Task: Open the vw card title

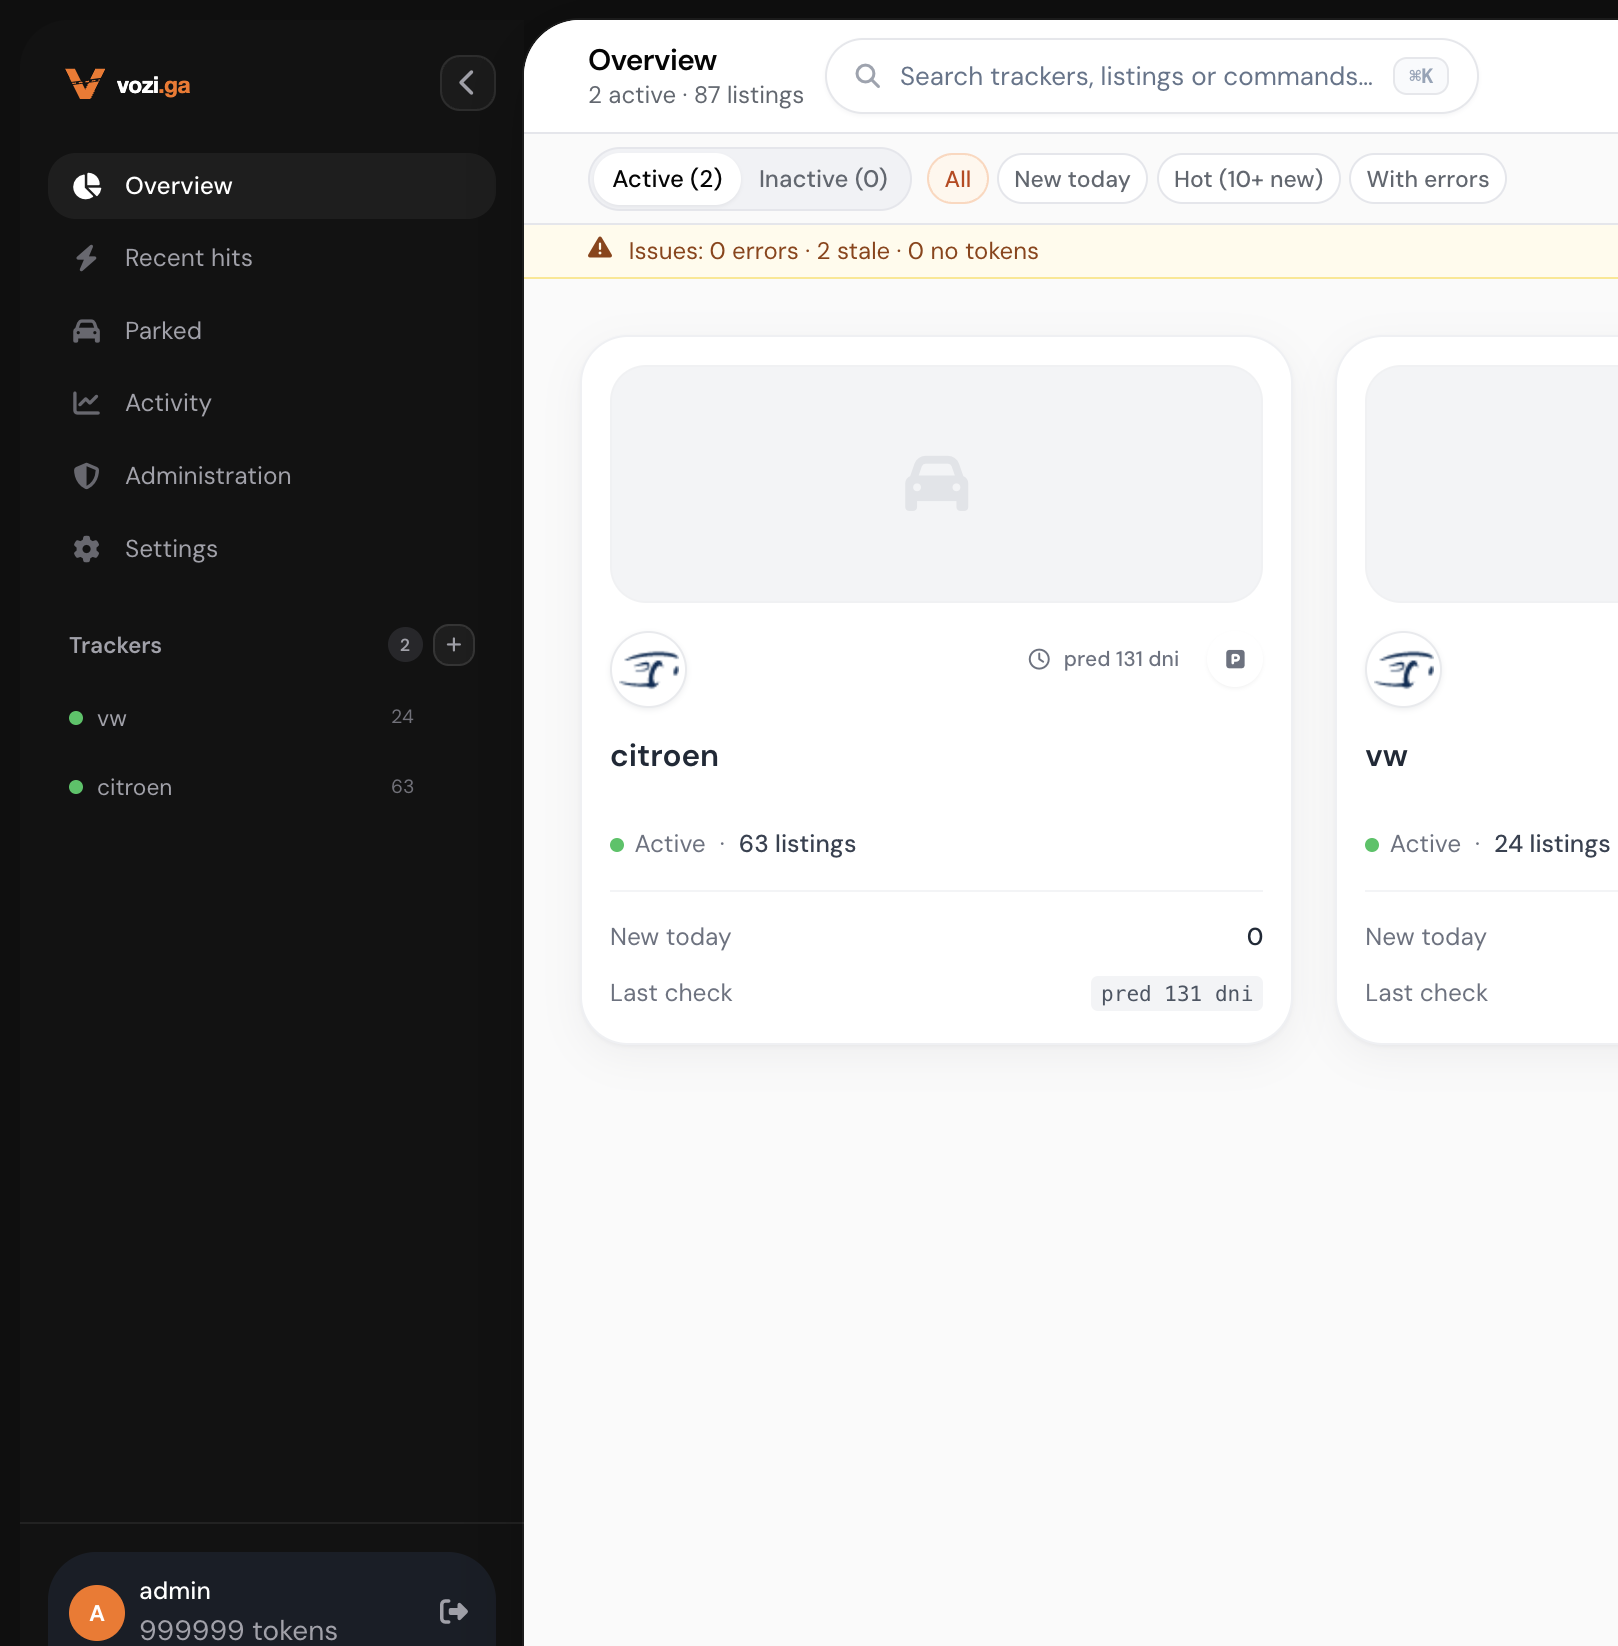Action: click(1387, 756)
